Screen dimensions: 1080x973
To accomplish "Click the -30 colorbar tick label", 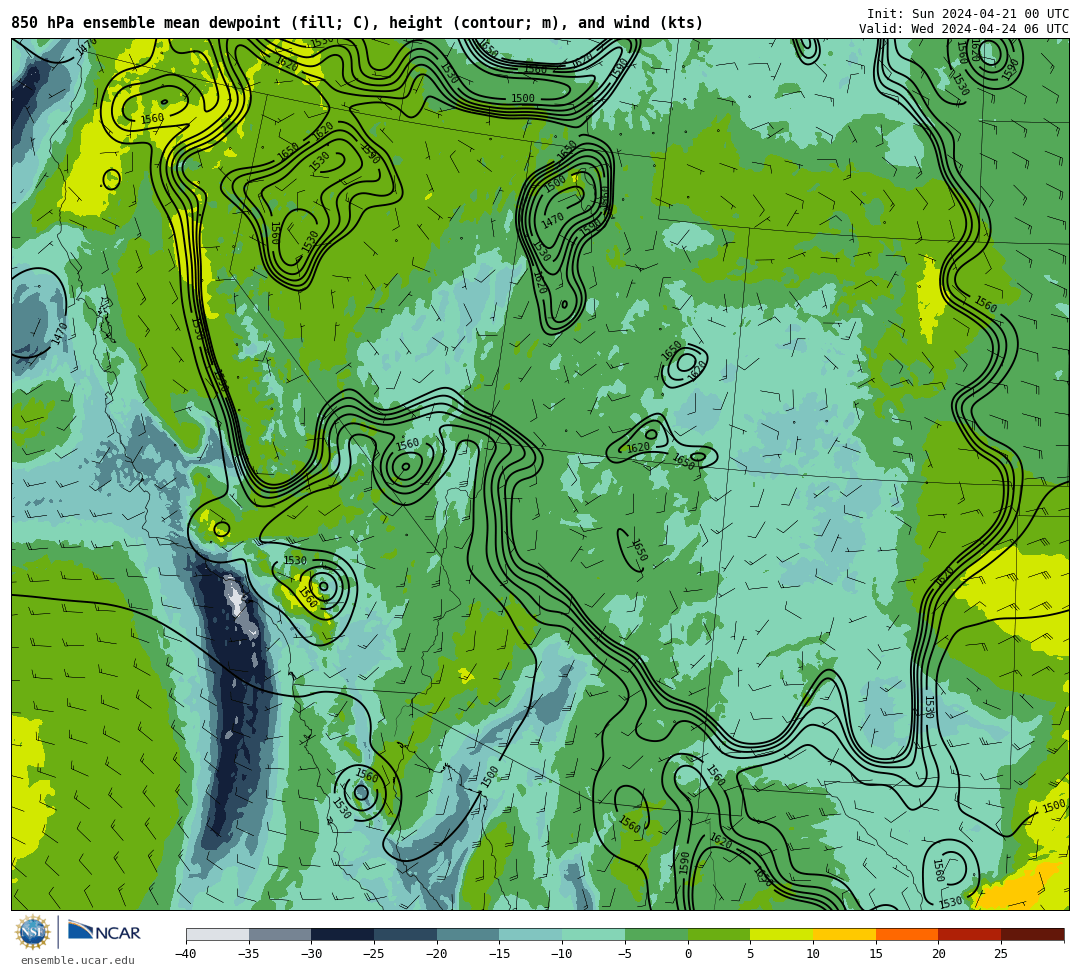I will click(311, 954).
